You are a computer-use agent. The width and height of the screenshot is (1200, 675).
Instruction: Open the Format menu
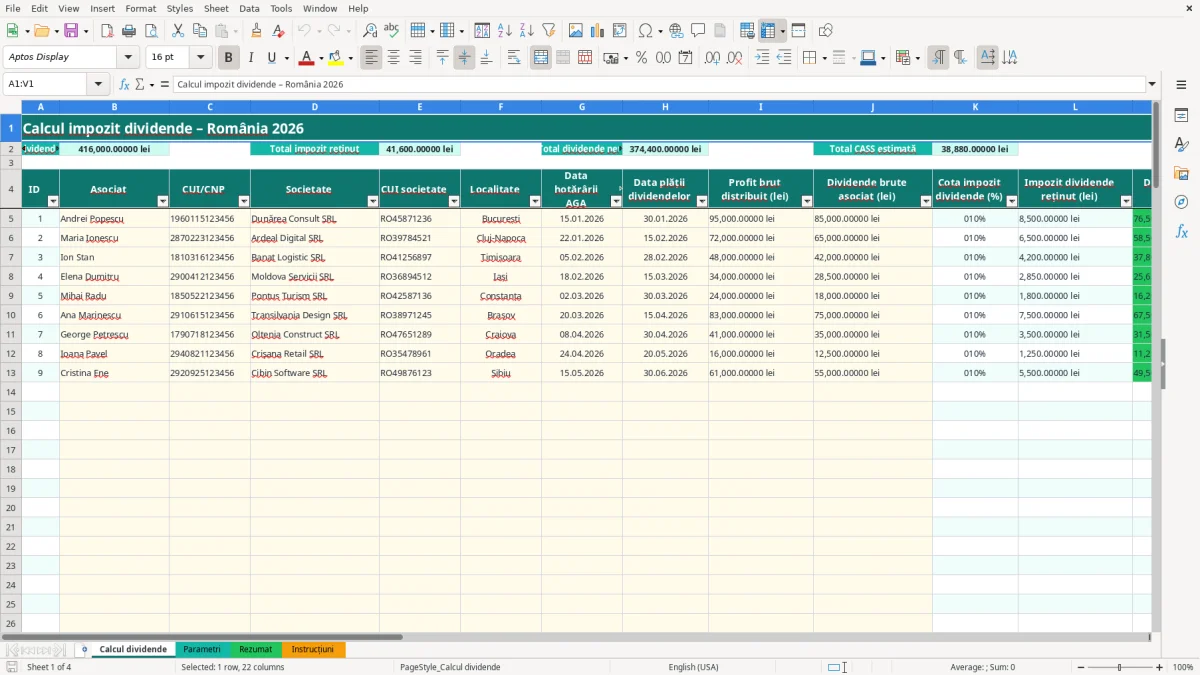(x=141, y=8)
